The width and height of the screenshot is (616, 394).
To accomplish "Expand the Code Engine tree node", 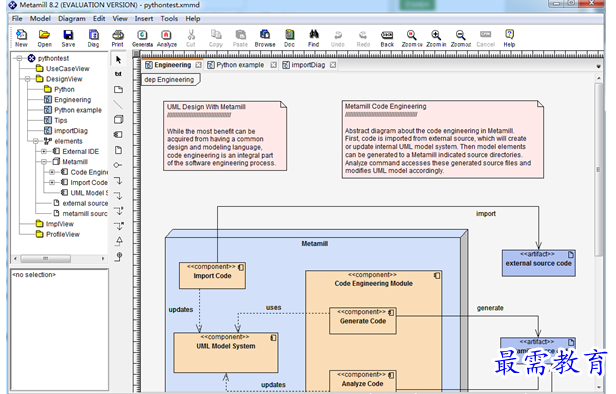I will tap(52, 172).
